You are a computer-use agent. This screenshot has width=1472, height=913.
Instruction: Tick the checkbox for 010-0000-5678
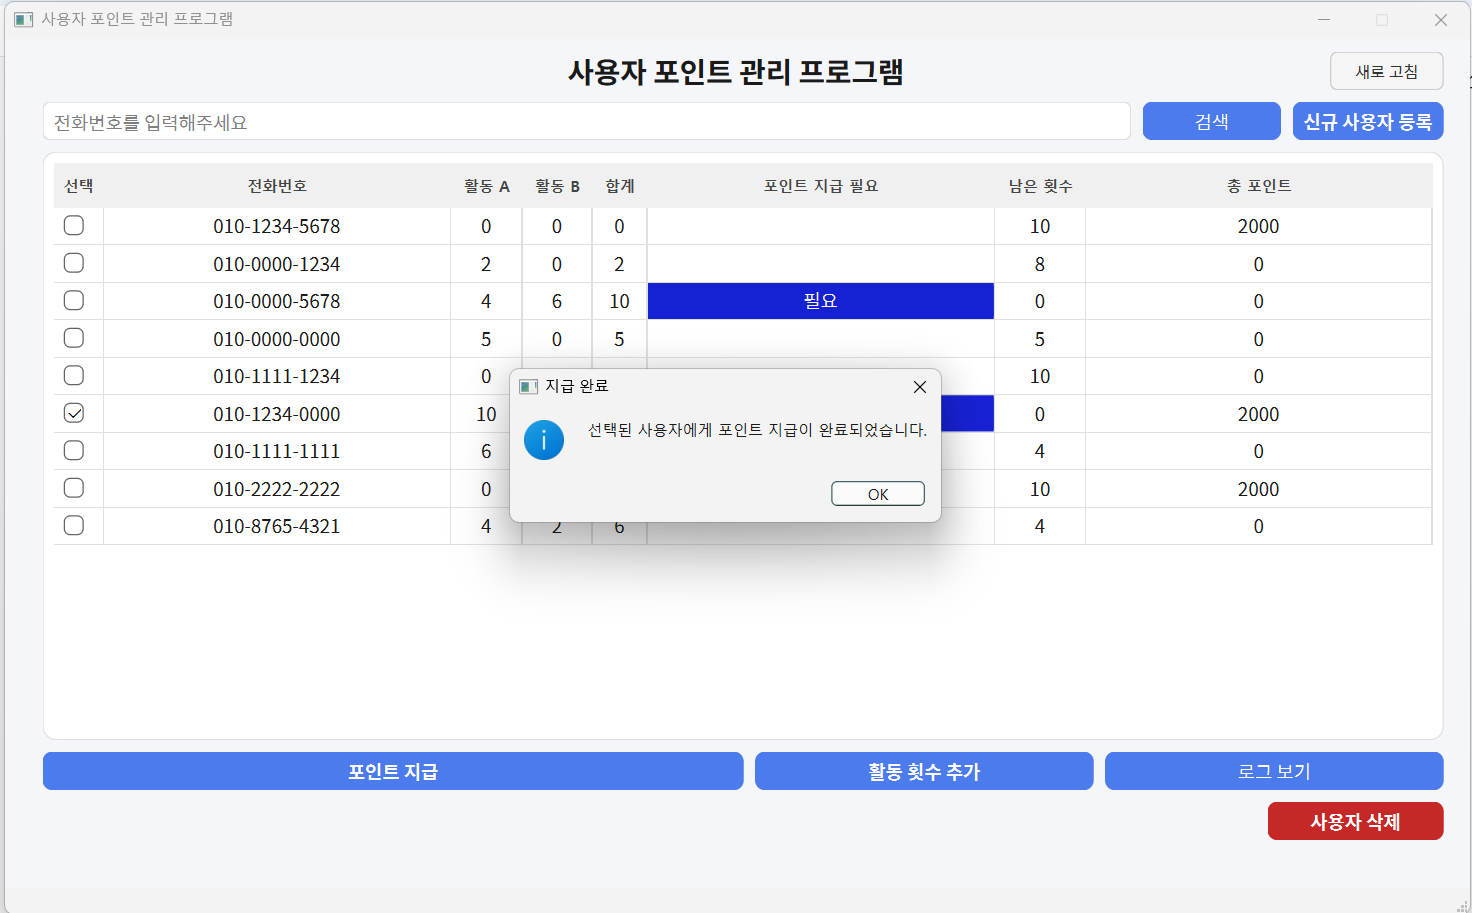coord(74,301)
